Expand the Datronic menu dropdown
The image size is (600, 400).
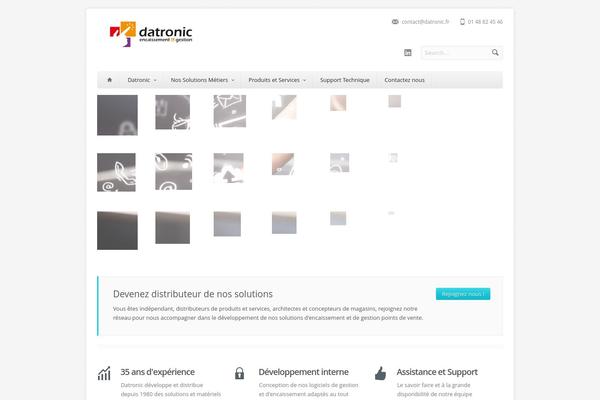(x=142, y=80)
